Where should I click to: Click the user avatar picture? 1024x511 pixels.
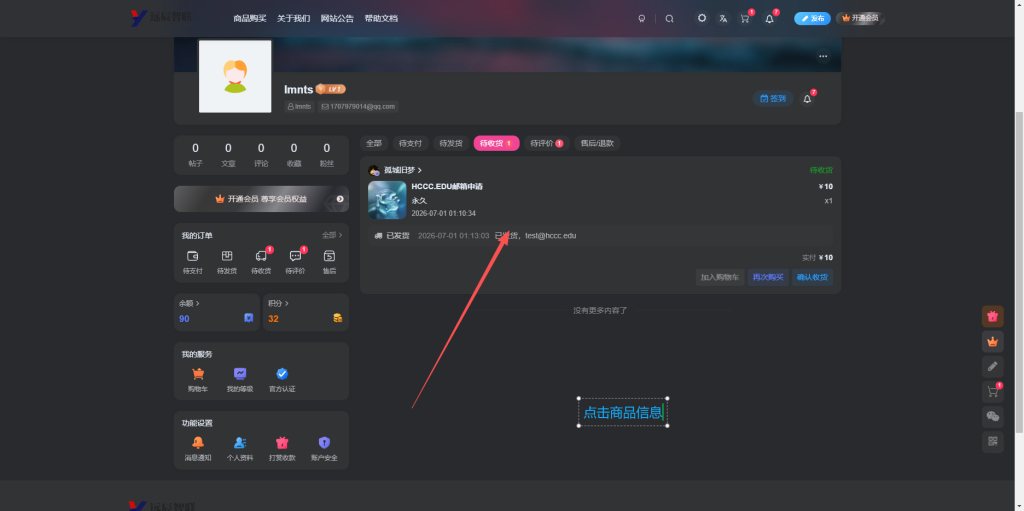coord(235,76)
